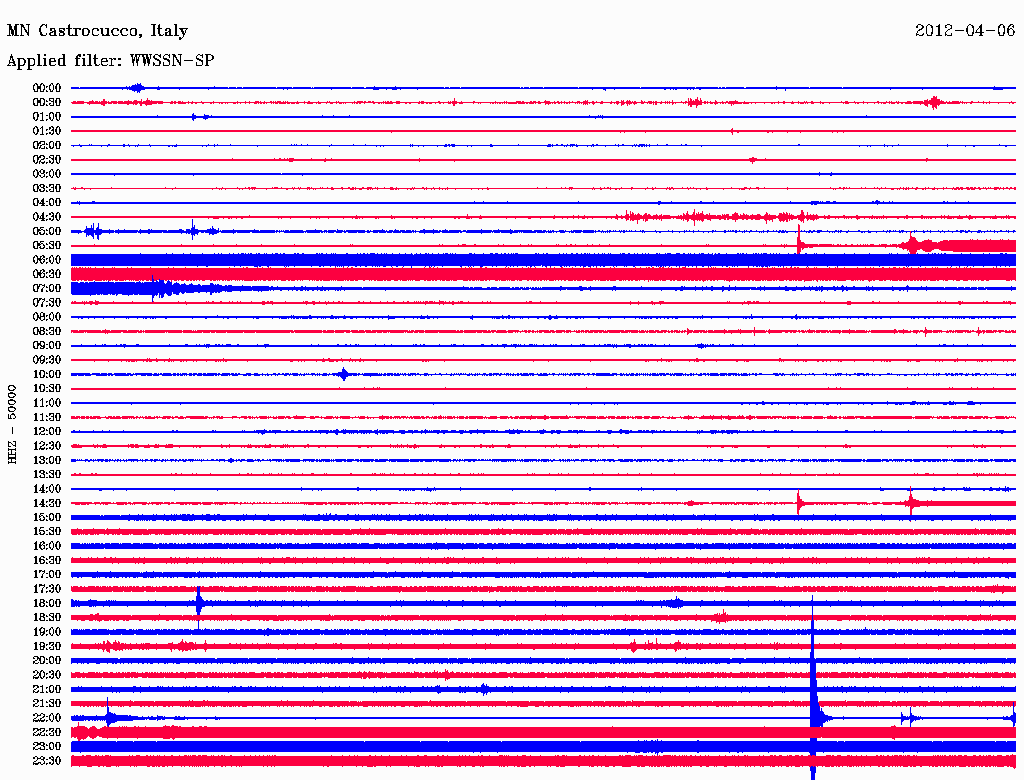Select the 18:00 time label
Screen dimensions: 1024x780
(47, 603)
